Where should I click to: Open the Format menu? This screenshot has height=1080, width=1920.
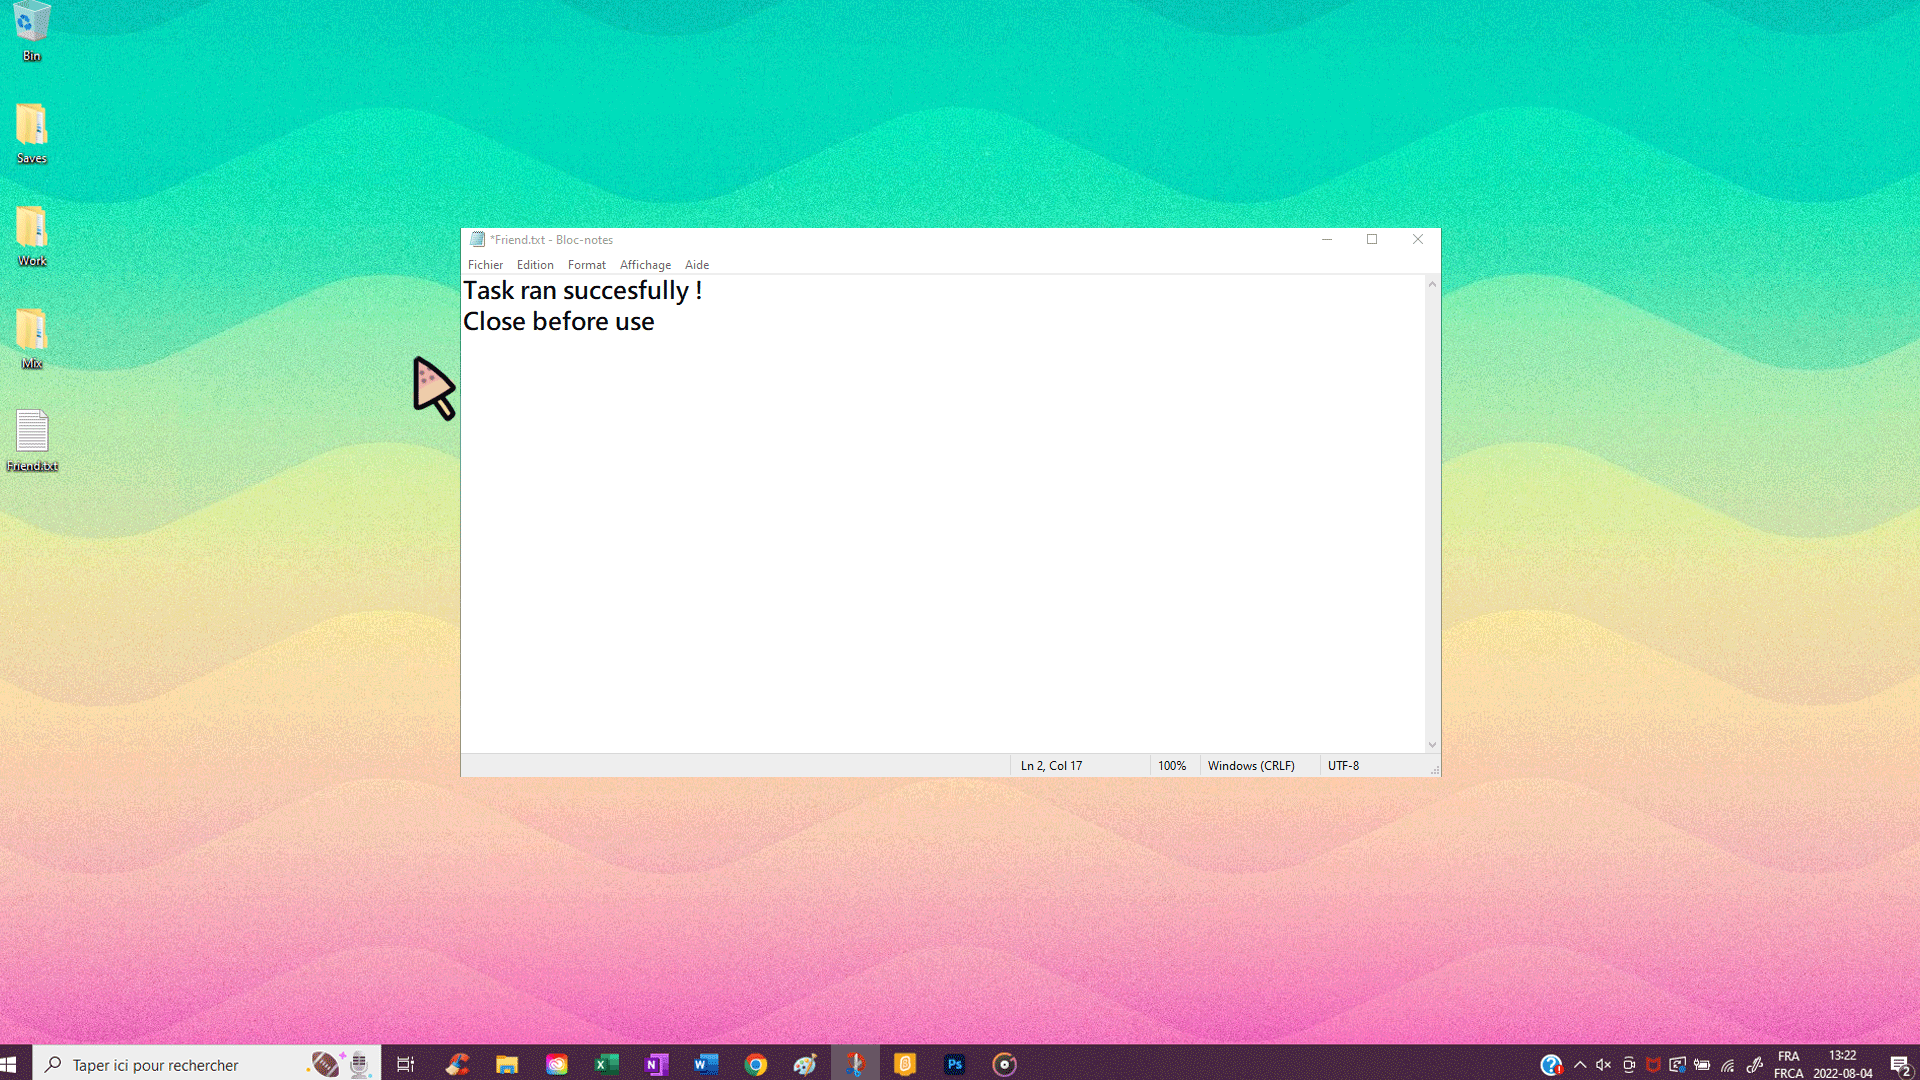tap(586, 265)
